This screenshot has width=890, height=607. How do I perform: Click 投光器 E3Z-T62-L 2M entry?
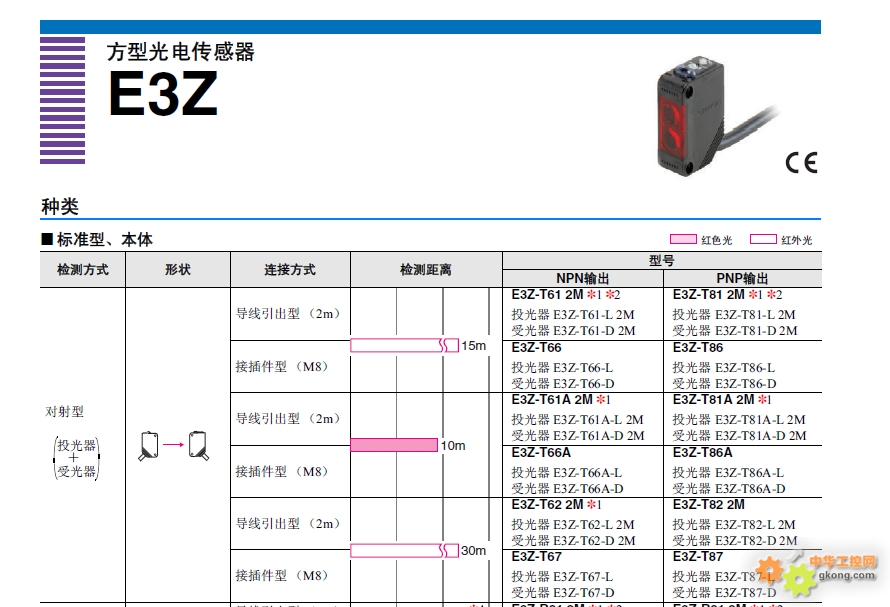[x=573, y=525]
